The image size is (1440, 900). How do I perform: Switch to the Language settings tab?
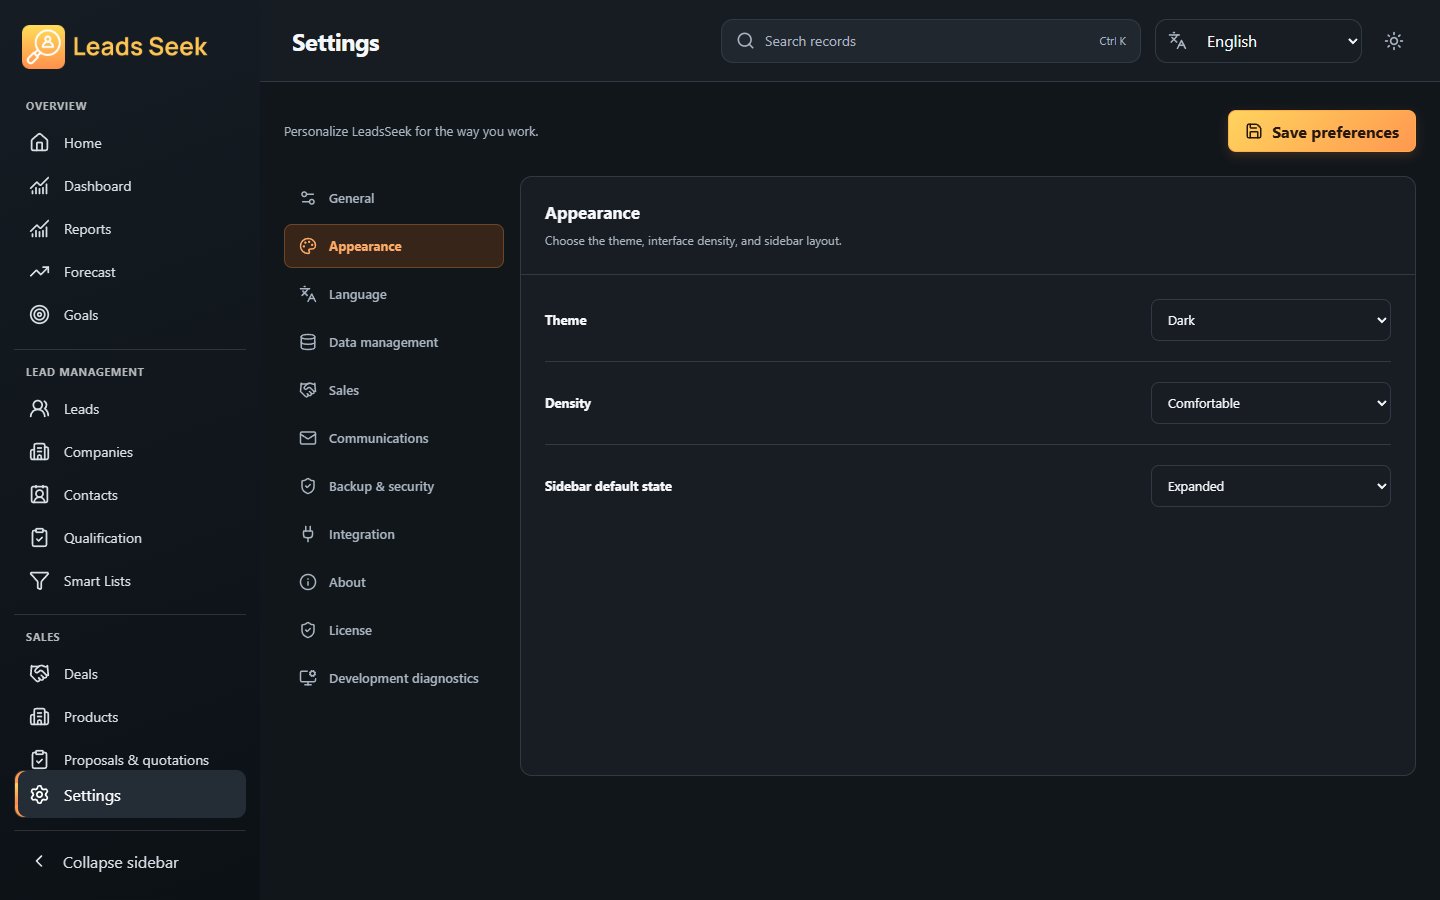pos(394,294)
